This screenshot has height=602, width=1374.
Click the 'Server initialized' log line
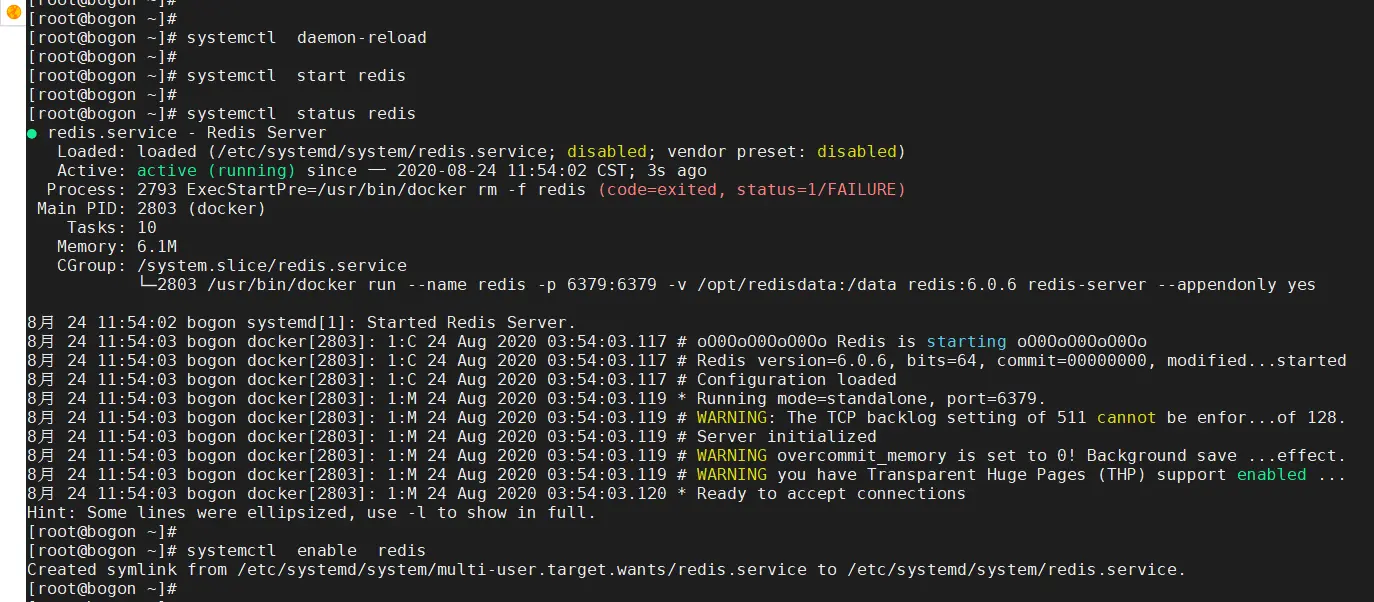452,437
